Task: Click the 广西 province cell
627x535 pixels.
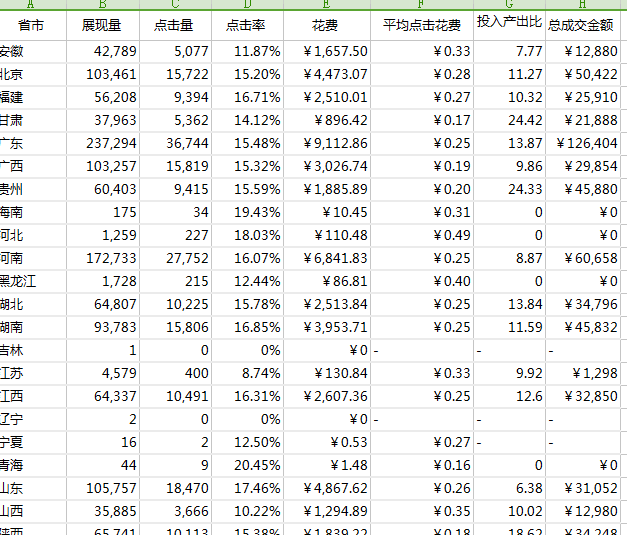Action: click(x=33, y=166)
